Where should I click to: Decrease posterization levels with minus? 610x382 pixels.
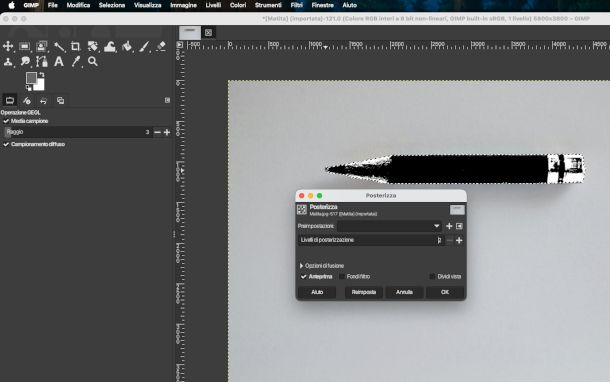[449, 240]
